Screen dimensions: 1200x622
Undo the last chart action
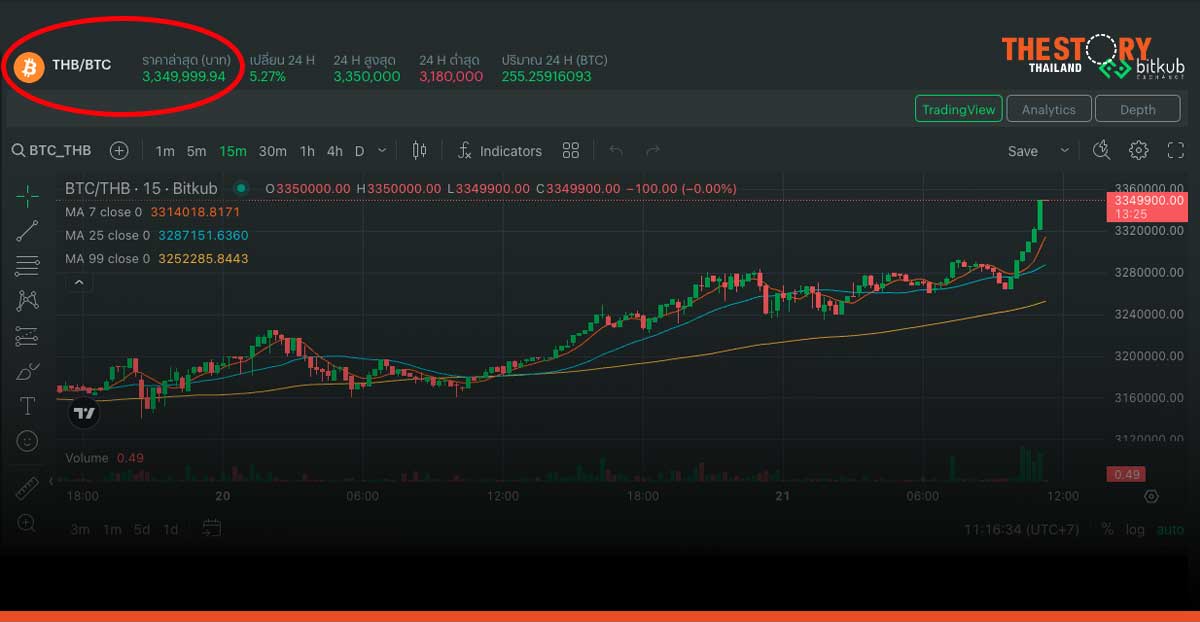pos(619,150)
